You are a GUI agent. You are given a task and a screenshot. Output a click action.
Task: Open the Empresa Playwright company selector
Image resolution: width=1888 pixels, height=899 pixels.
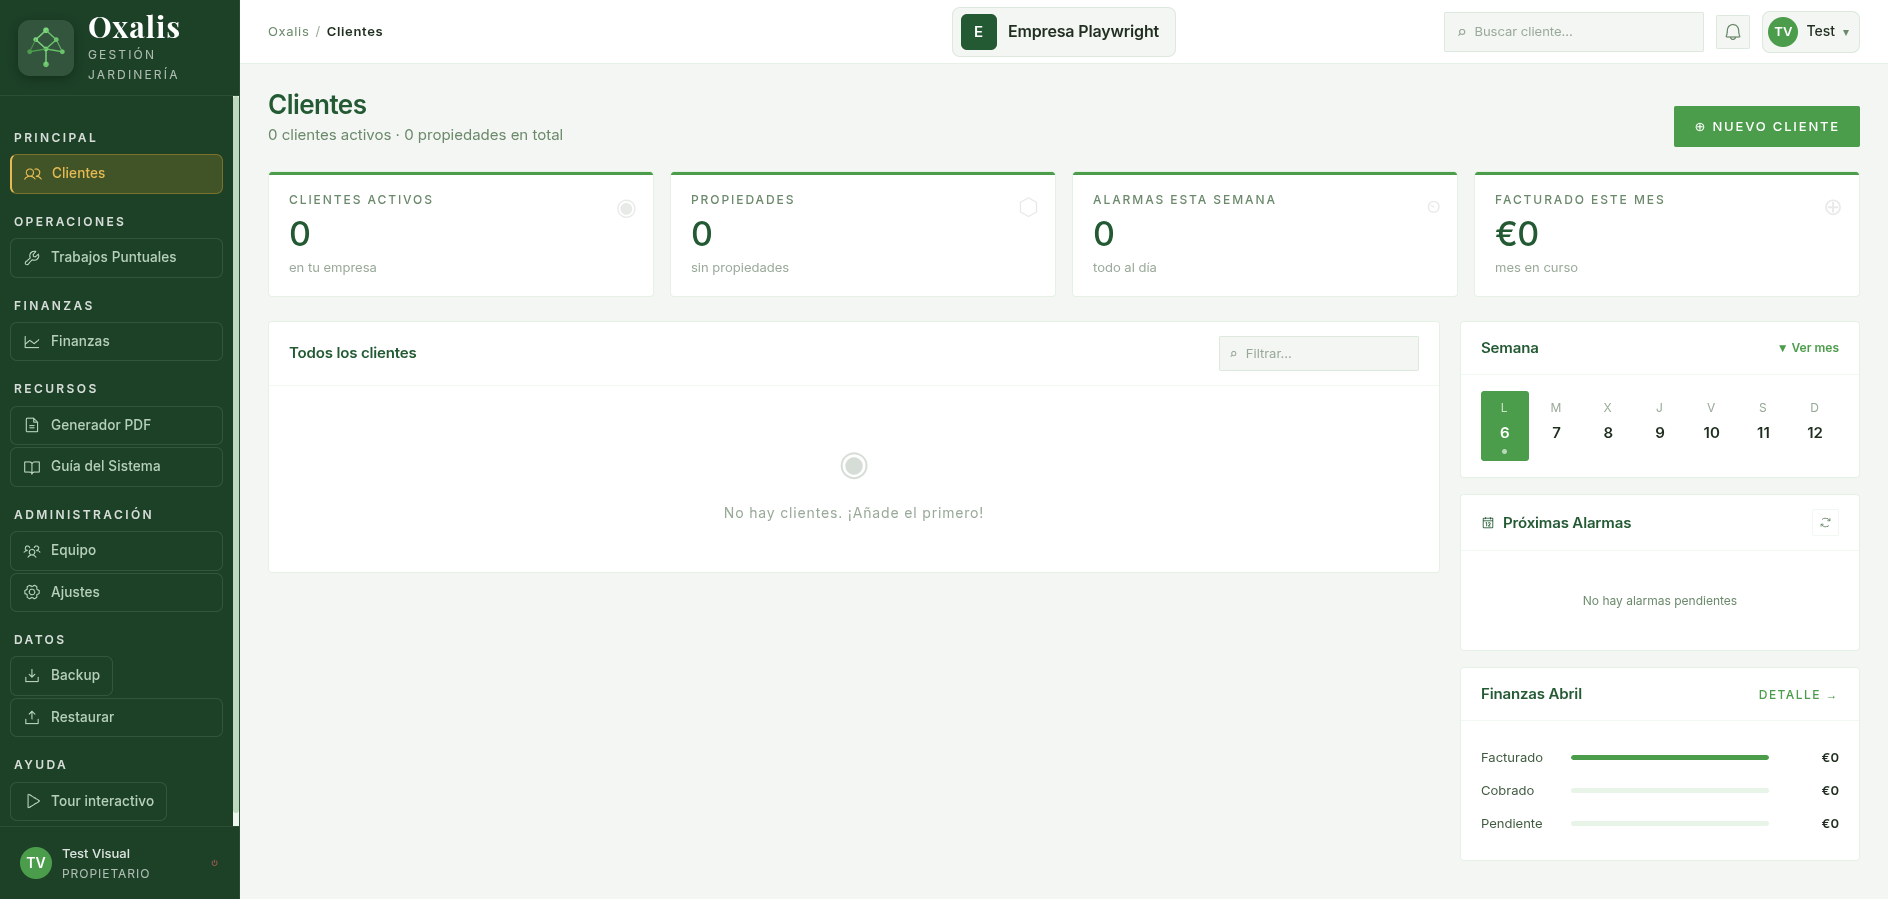click(x=1063, y=32)
